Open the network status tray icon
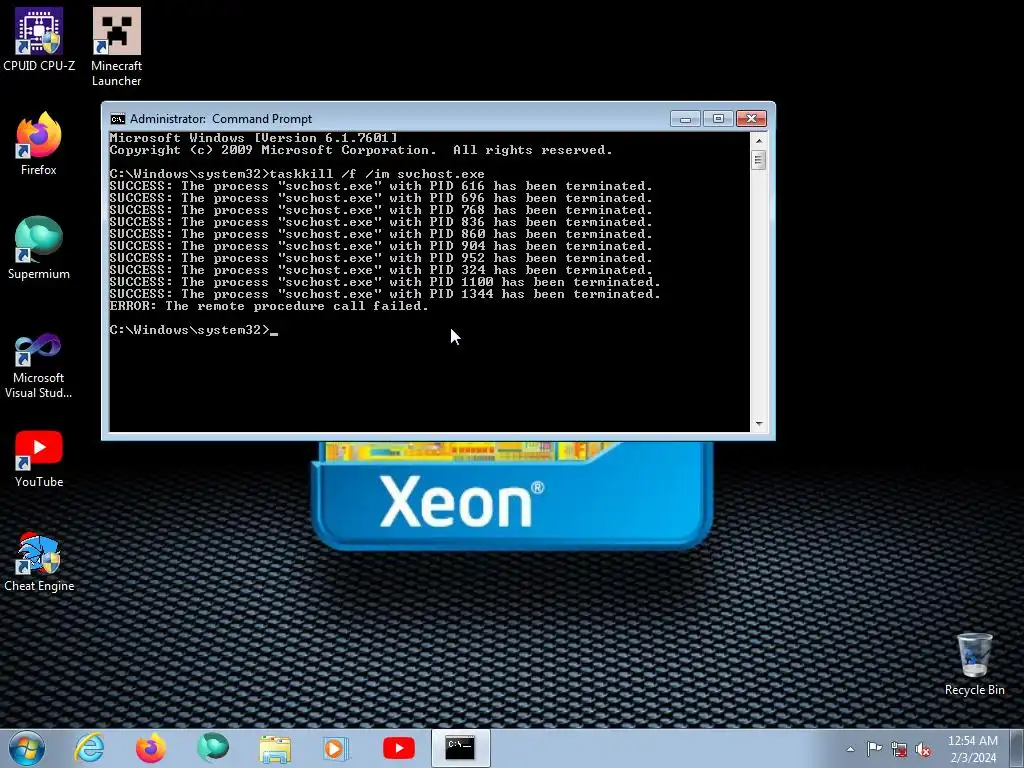 [x=899, y=750]
